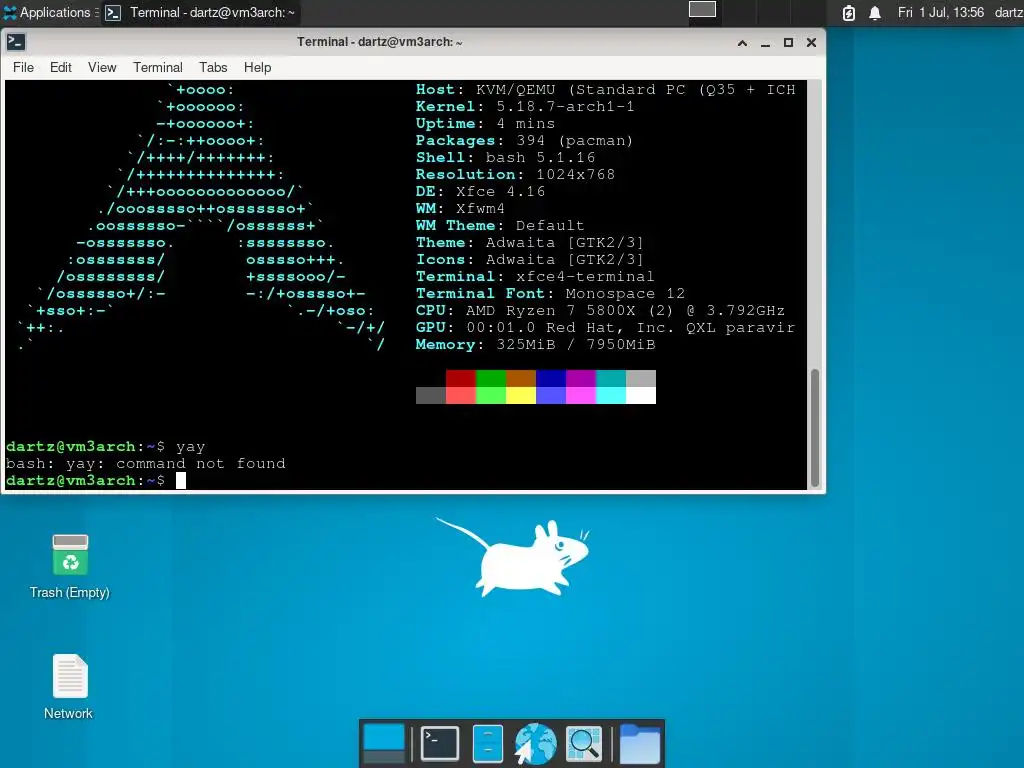Click the text 'Kernel: 5.18.7-arch1-1'

(x=525, y=106)
